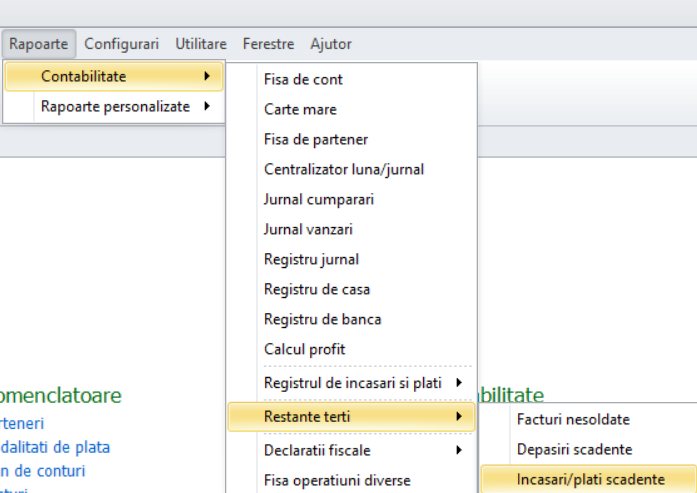The width and height of the screenshot is (697, 493).
Task: Select Facturi nesoldate from submenu
Action: click(x=573, y=419)
